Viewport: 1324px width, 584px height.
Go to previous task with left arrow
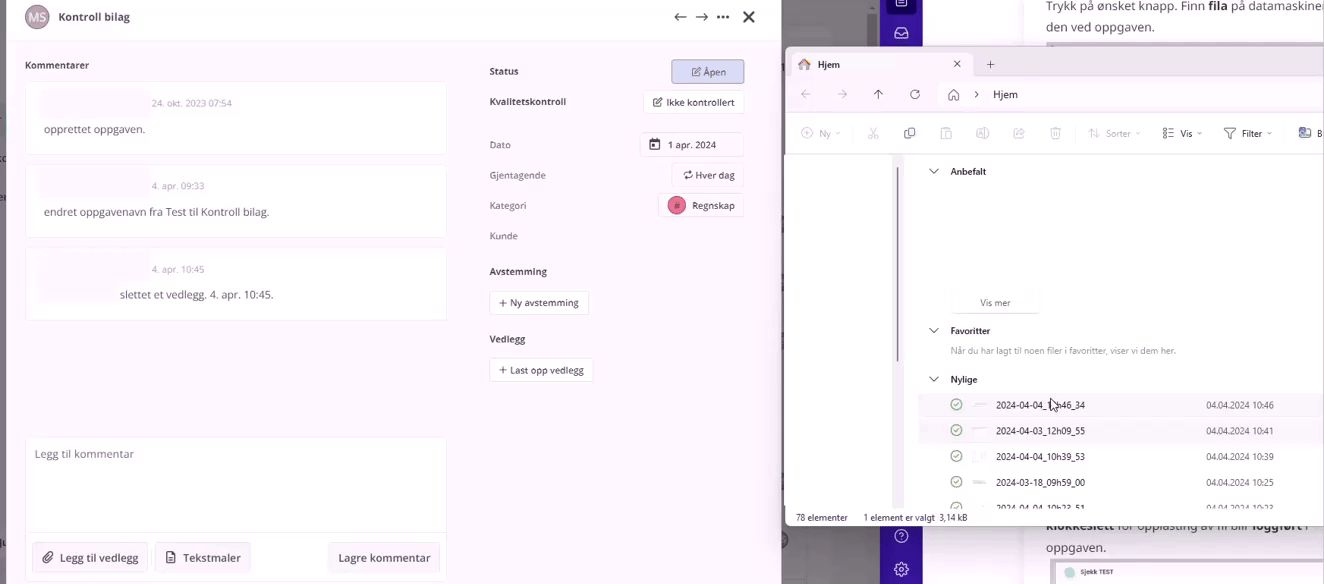(680, 17)
